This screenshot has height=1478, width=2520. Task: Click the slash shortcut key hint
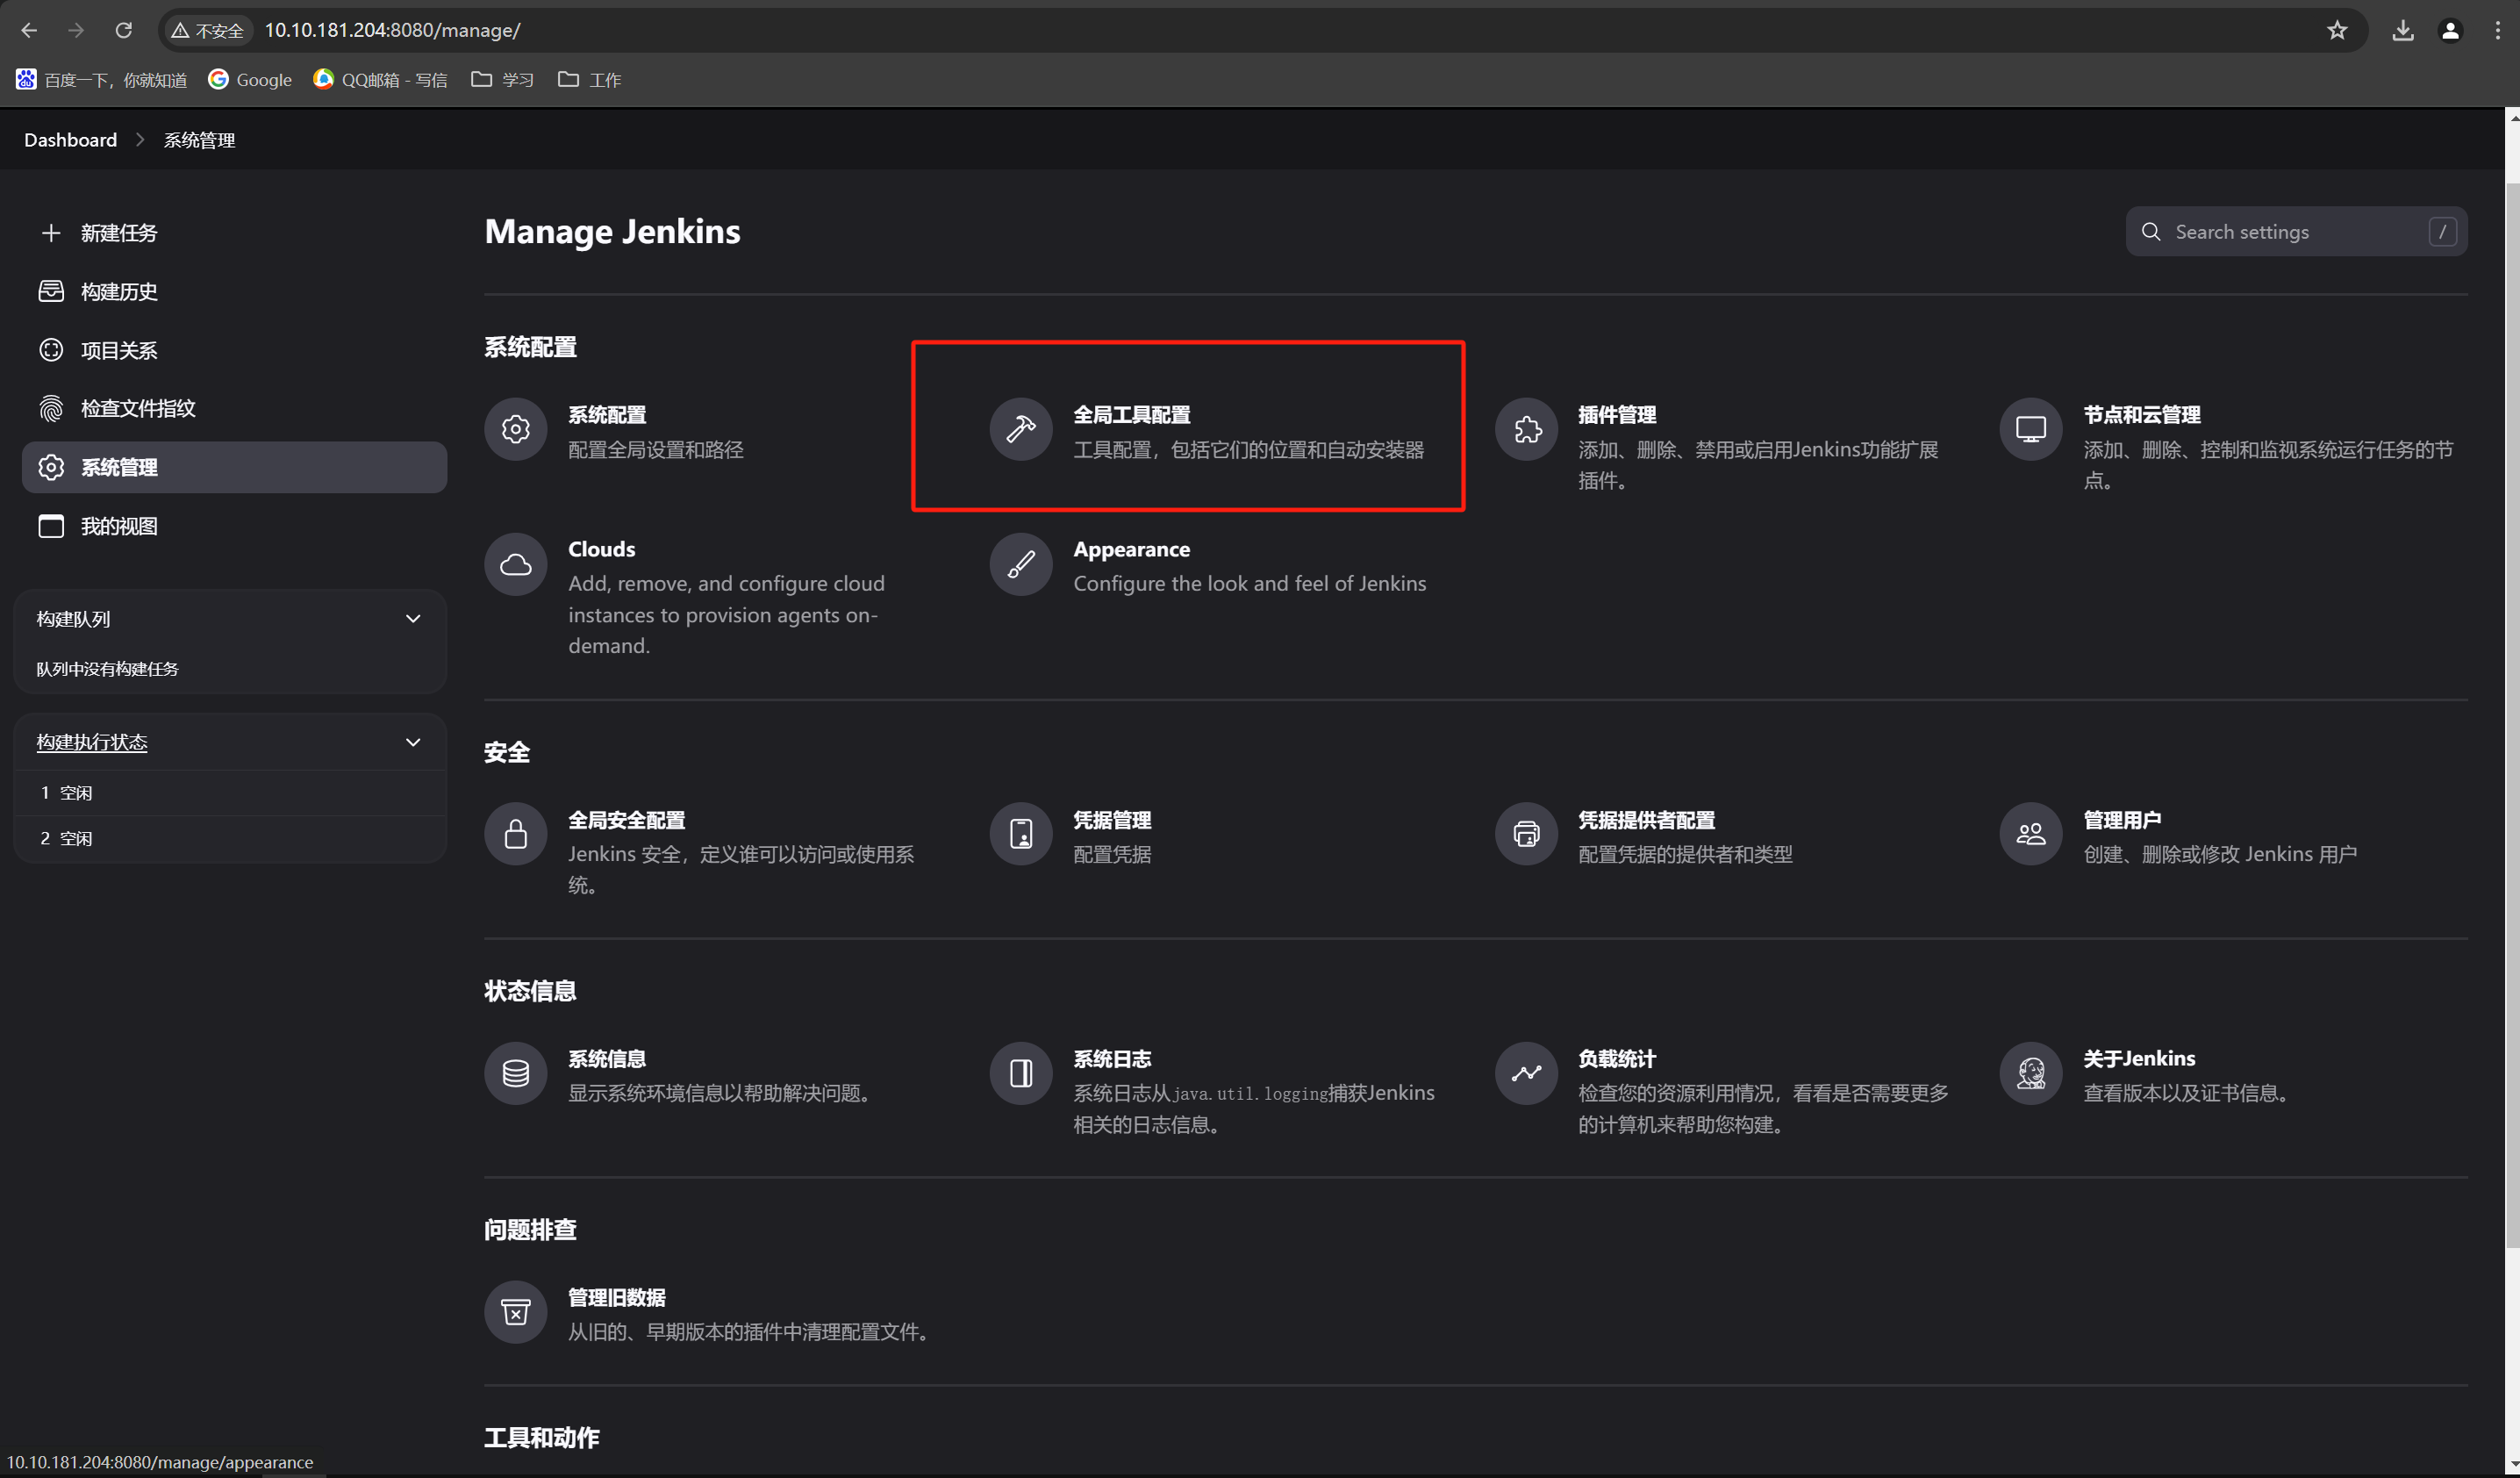coord(2442,232)
